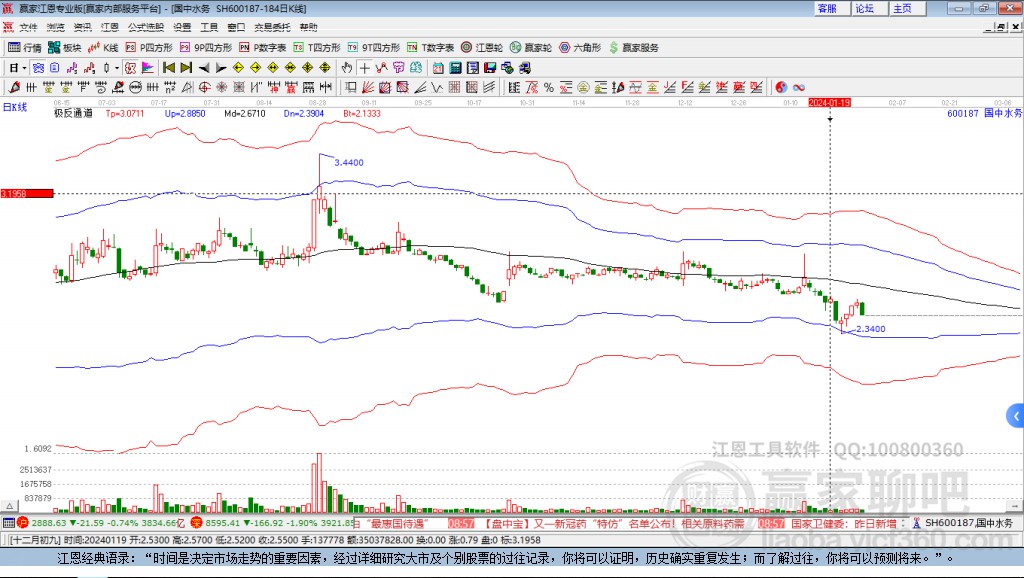Image resolution: width=1024 pixels, height=578 pixels.
Task: Open the 赢家轮 wheel tool
Action: click(x=531, y=47)
